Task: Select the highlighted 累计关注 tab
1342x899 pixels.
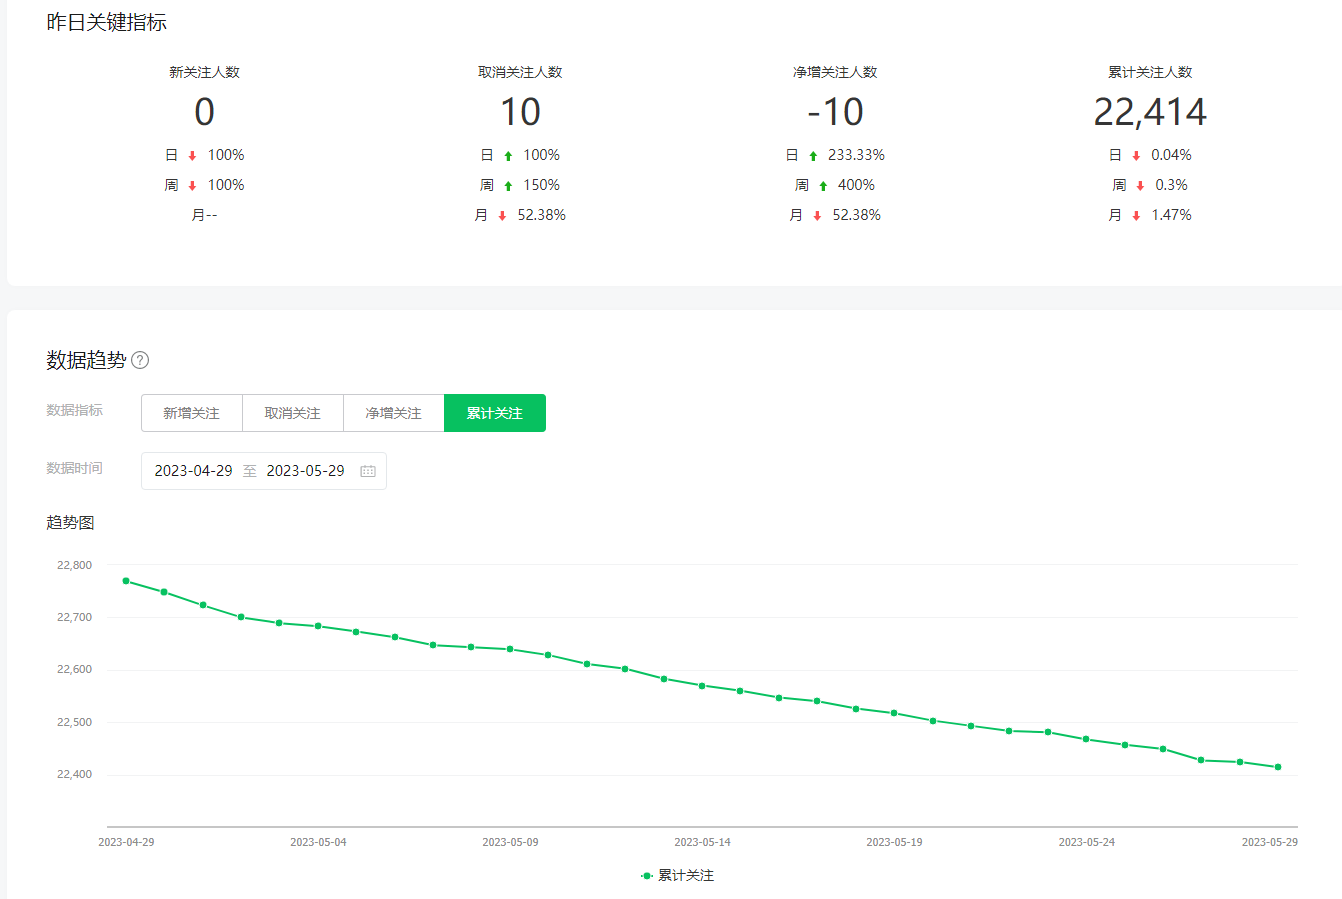Action: (x=494, y=413)
